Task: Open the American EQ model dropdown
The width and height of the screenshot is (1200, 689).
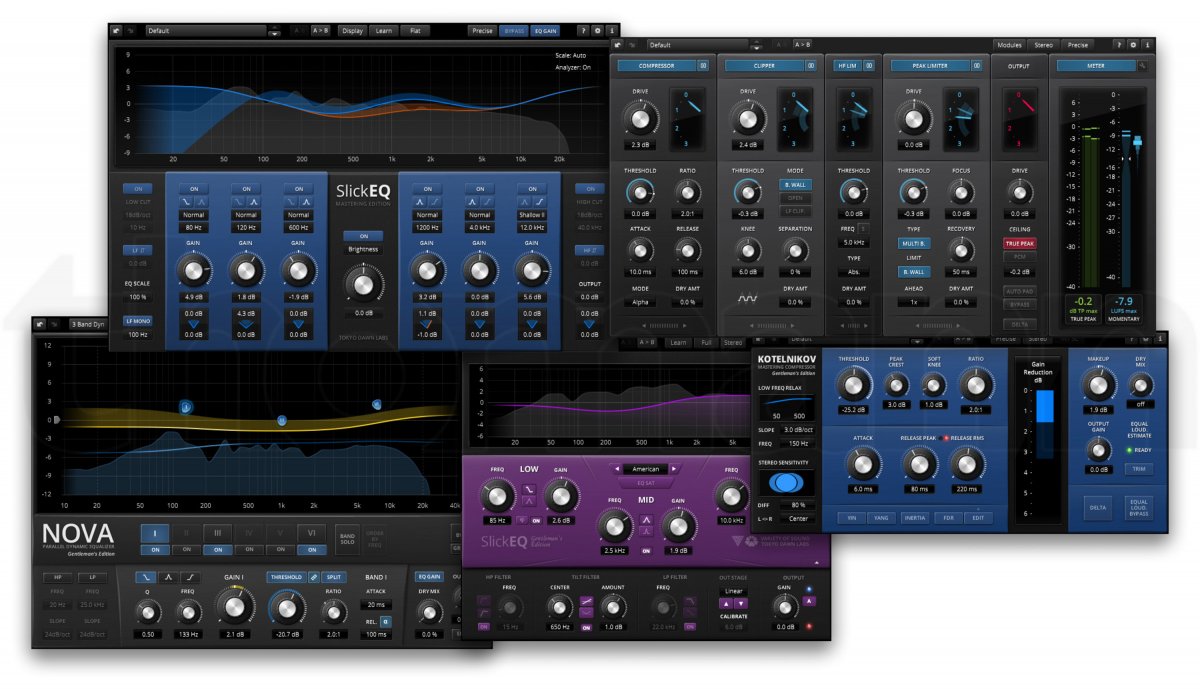Action: coord(645,469)
